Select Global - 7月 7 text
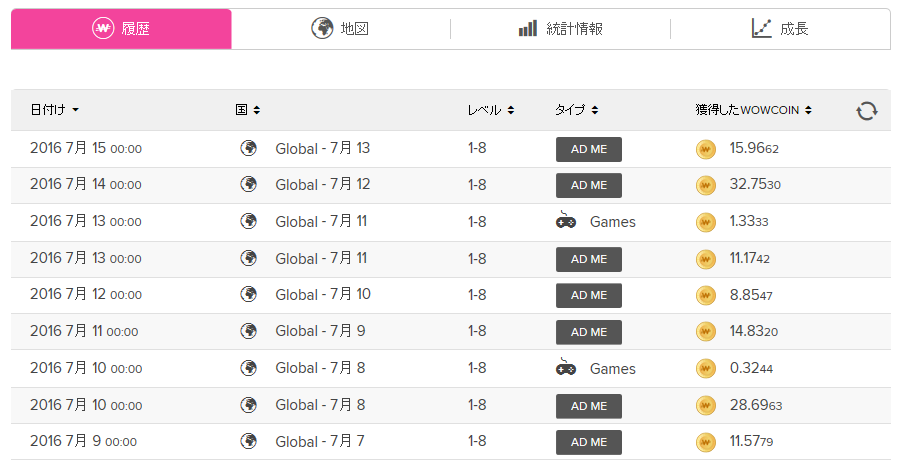901x470 pixels. point(319,441)
